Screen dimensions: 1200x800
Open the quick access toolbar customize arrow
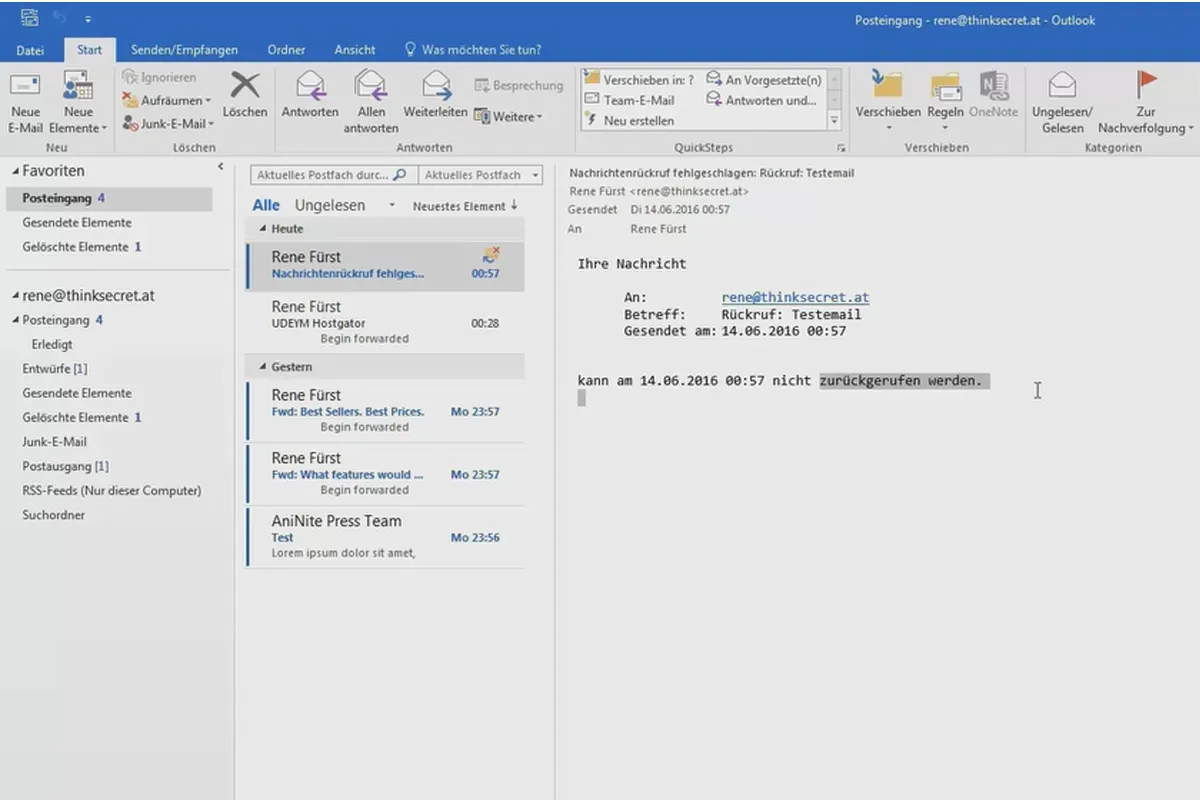click(87, 19)
